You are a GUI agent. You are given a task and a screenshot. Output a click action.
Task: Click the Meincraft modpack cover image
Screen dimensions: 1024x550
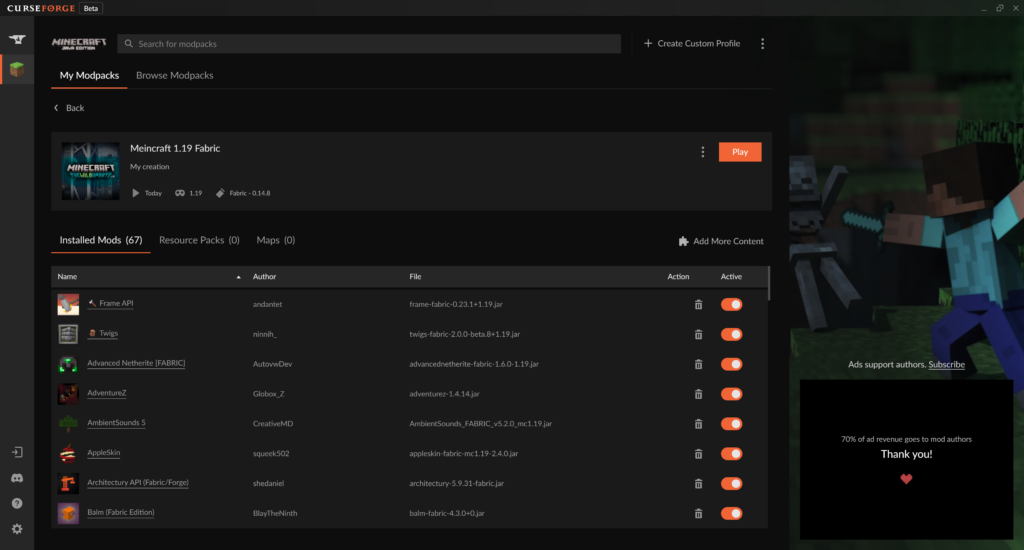[90, 171]
